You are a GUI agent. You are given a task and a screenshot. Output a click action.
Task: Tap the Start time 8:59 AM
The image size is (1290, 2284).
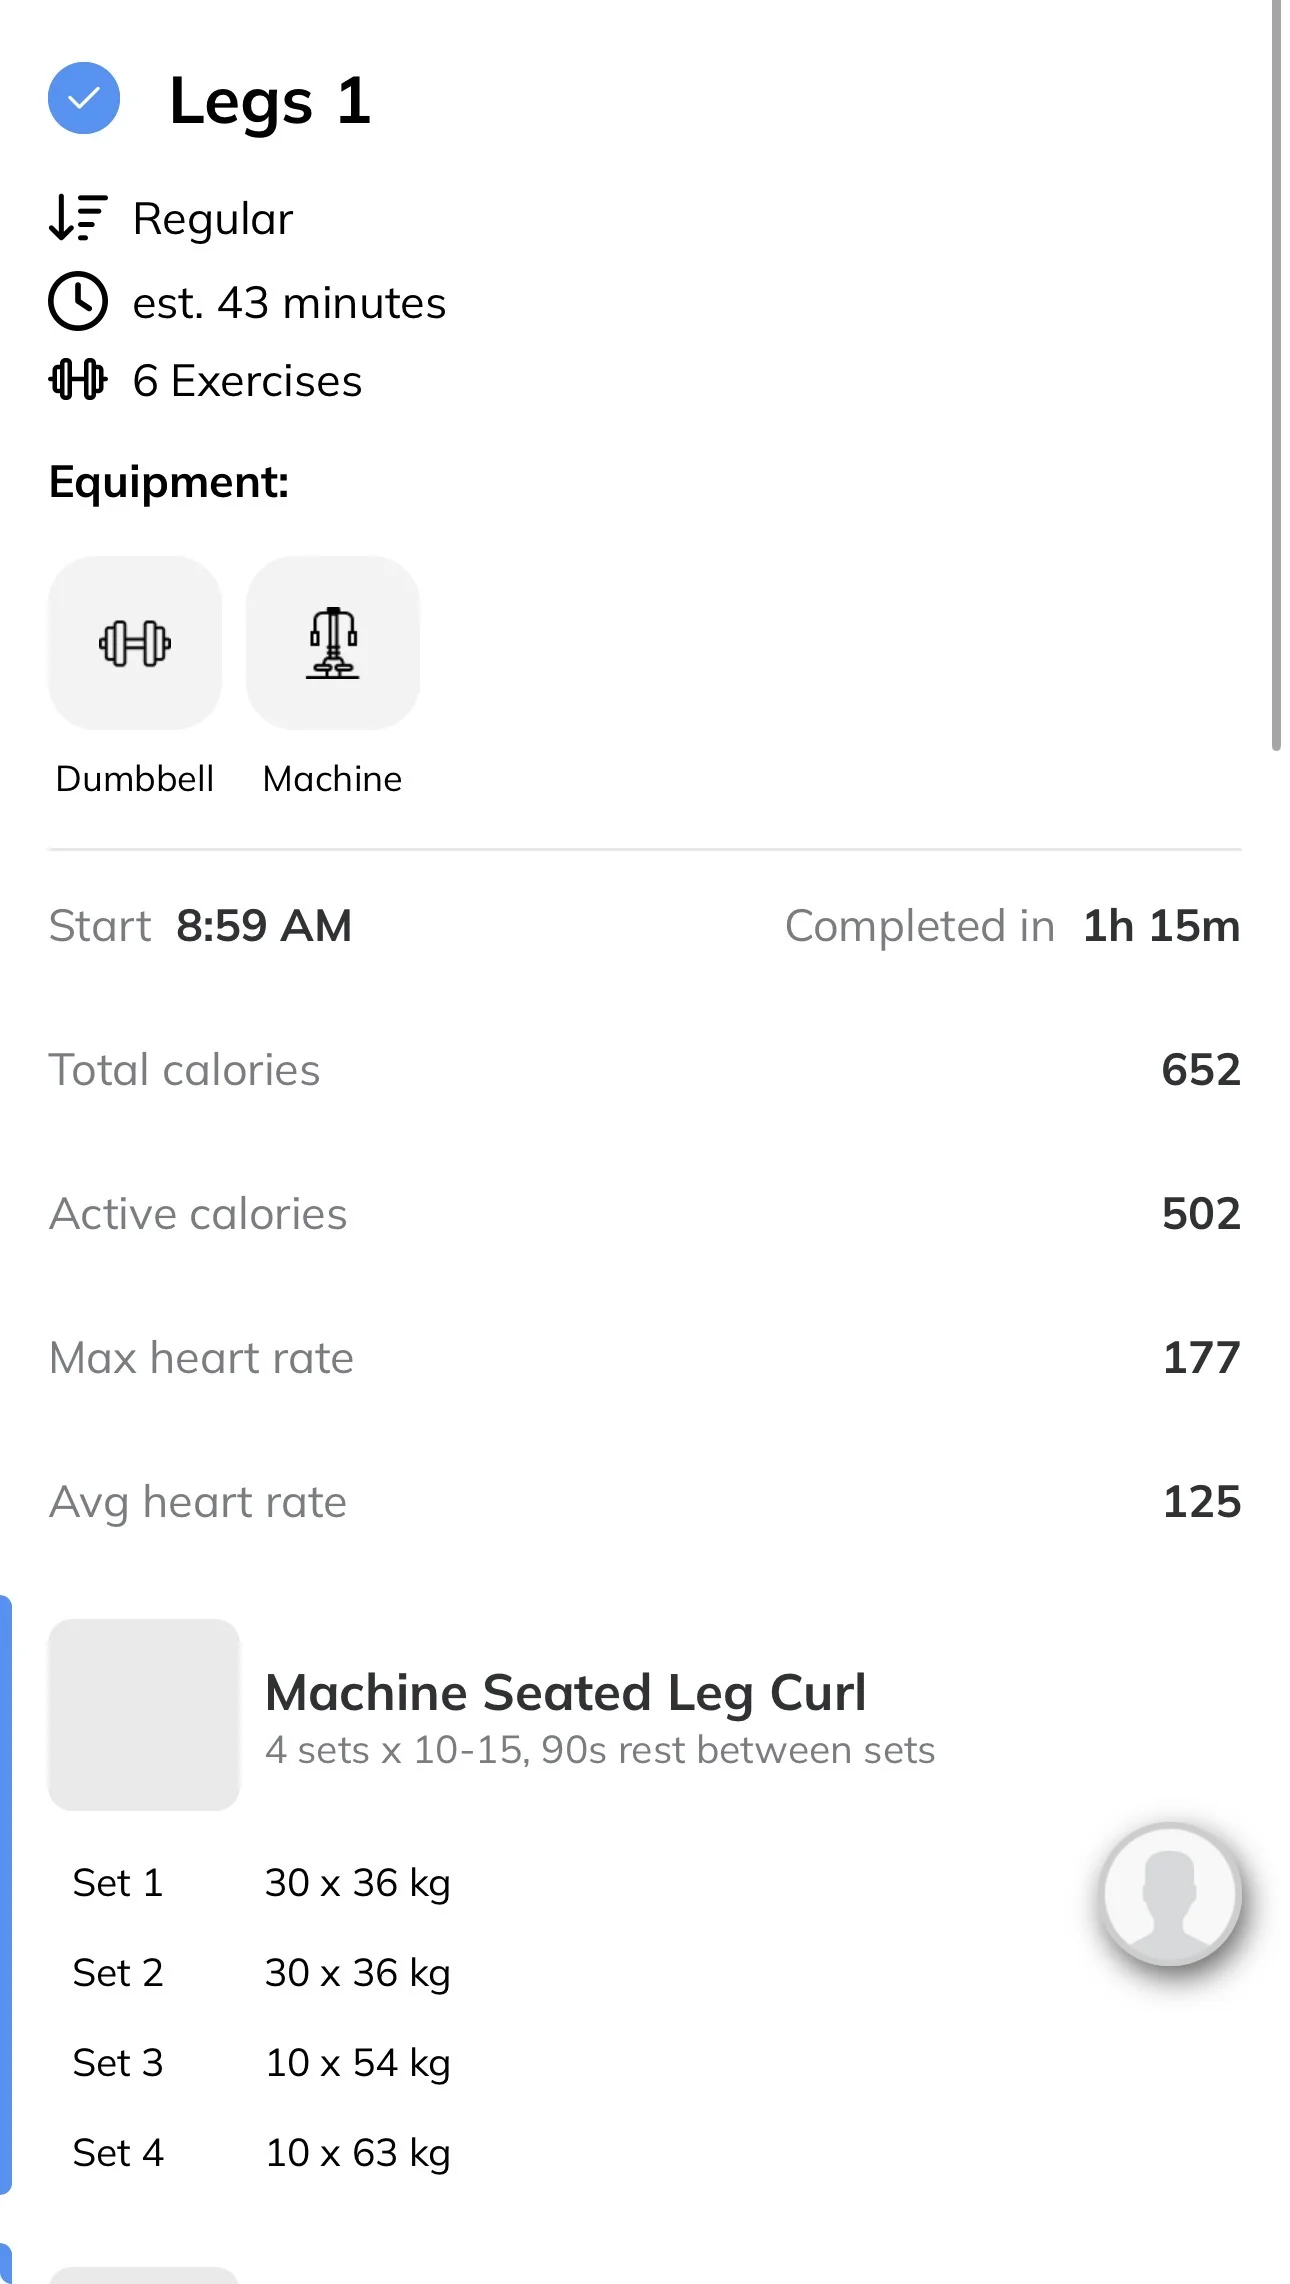click(x=264, y=926)
